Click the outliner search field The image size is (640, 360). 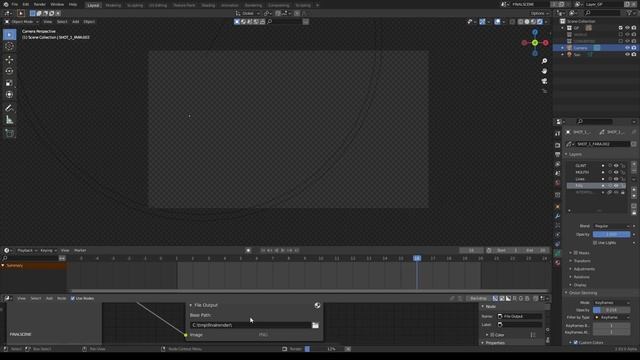602,13
